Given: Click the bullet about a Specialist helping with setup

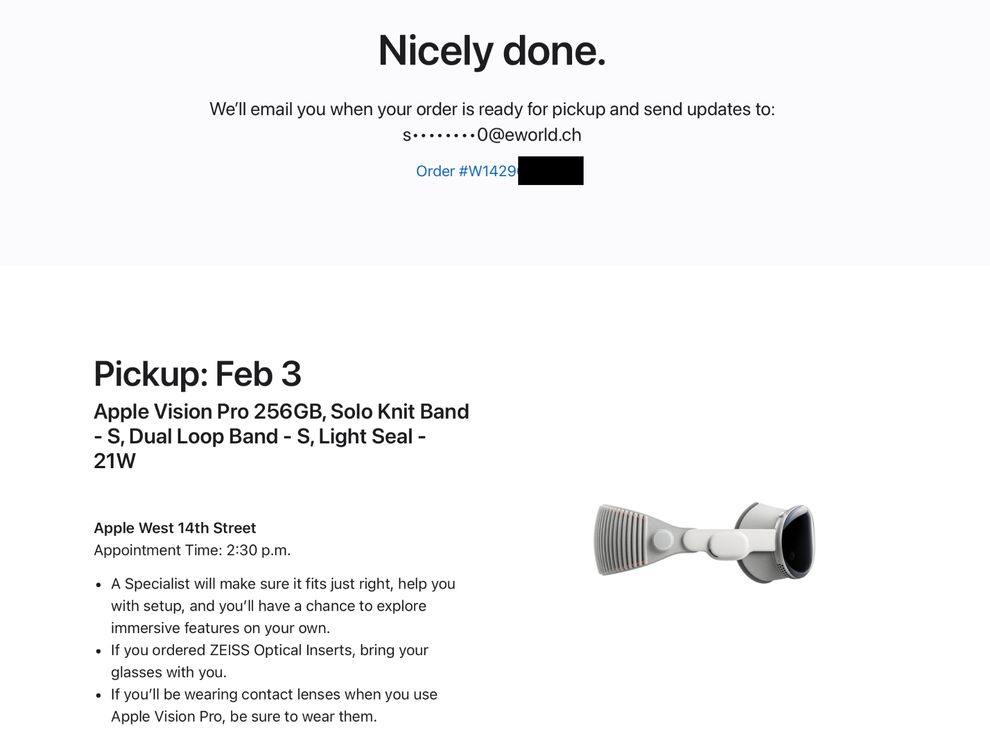Looking at the screenshot, I should [x=283, y=605].
